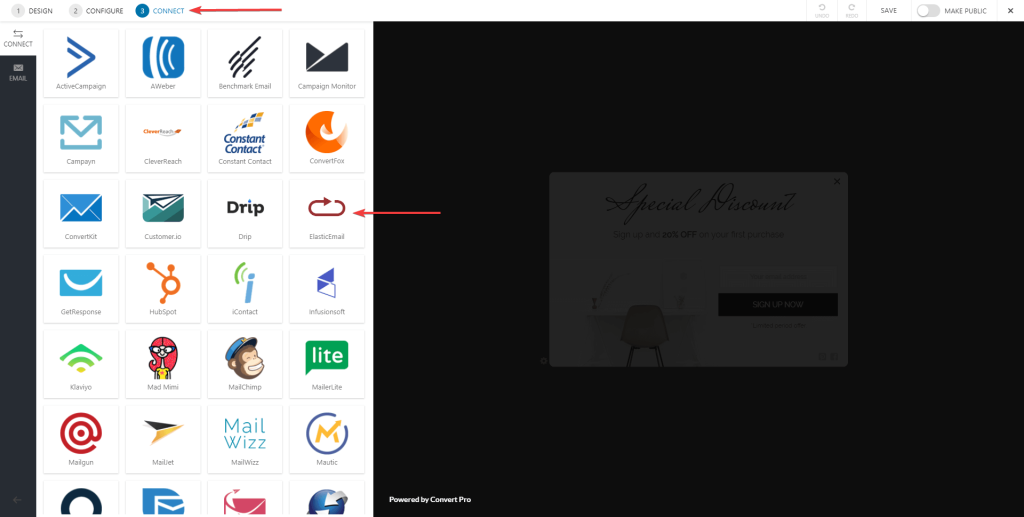Choose the MailJet integration
The image size is (1024, 517).
coord(163,439)
